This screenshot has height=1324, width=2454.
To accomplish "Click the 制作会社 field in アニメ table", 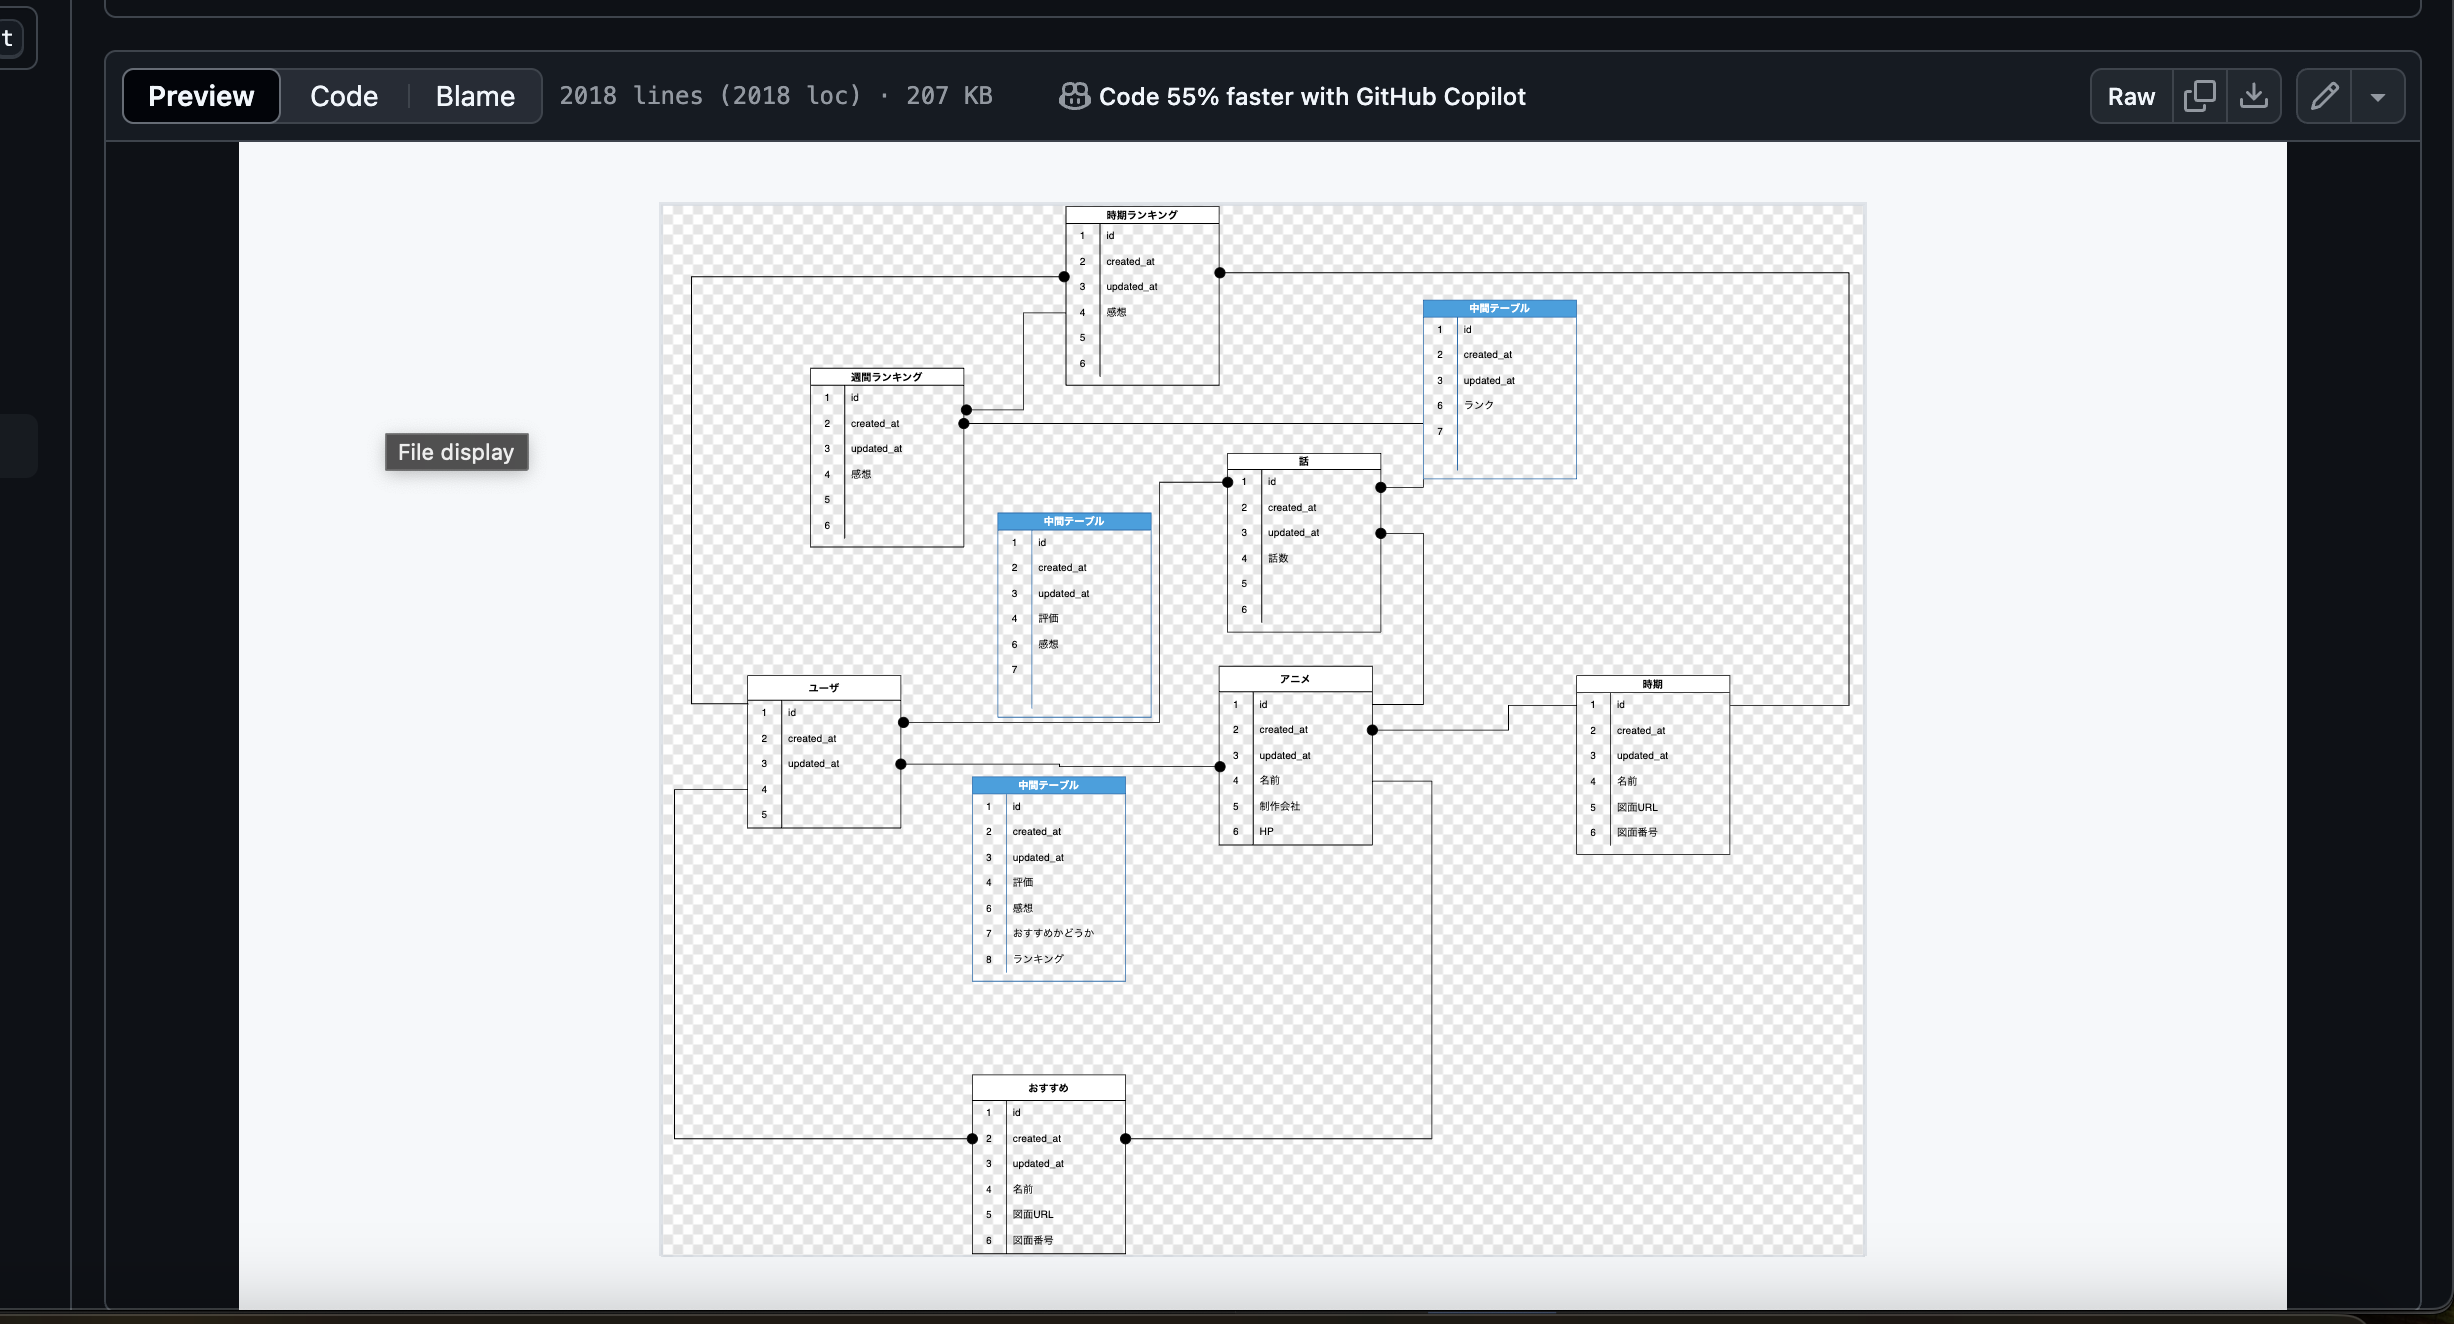I will click(x=1280, y=806).
